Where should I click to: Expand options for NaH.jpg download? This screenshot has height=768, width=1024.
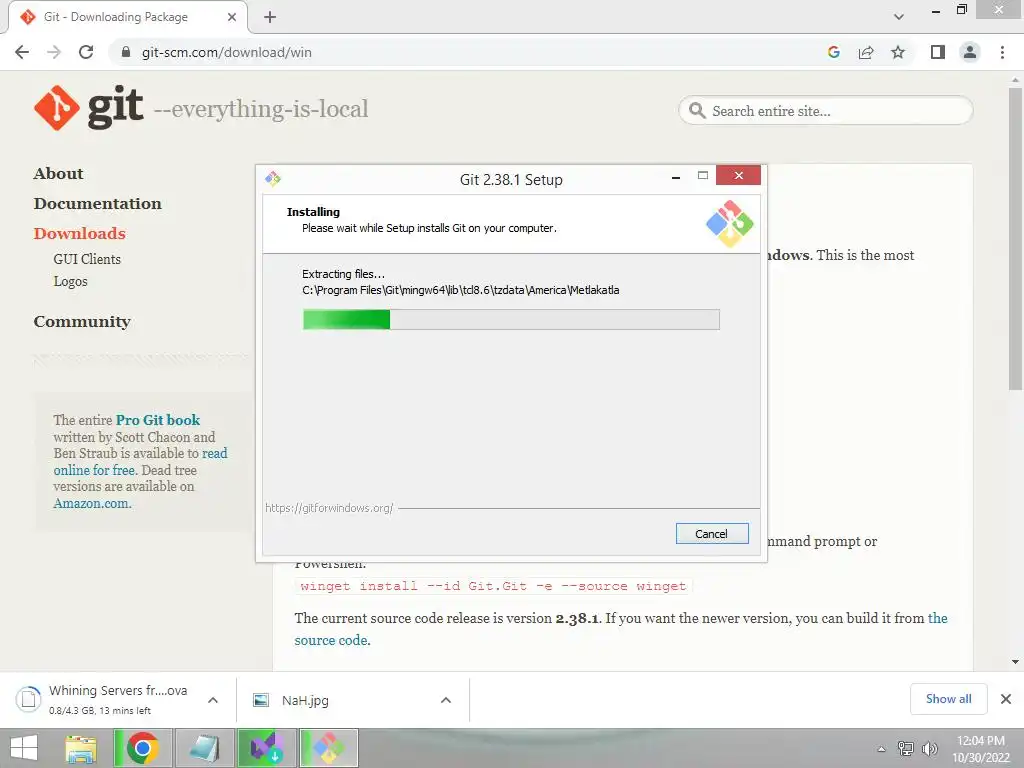(446, 700)
